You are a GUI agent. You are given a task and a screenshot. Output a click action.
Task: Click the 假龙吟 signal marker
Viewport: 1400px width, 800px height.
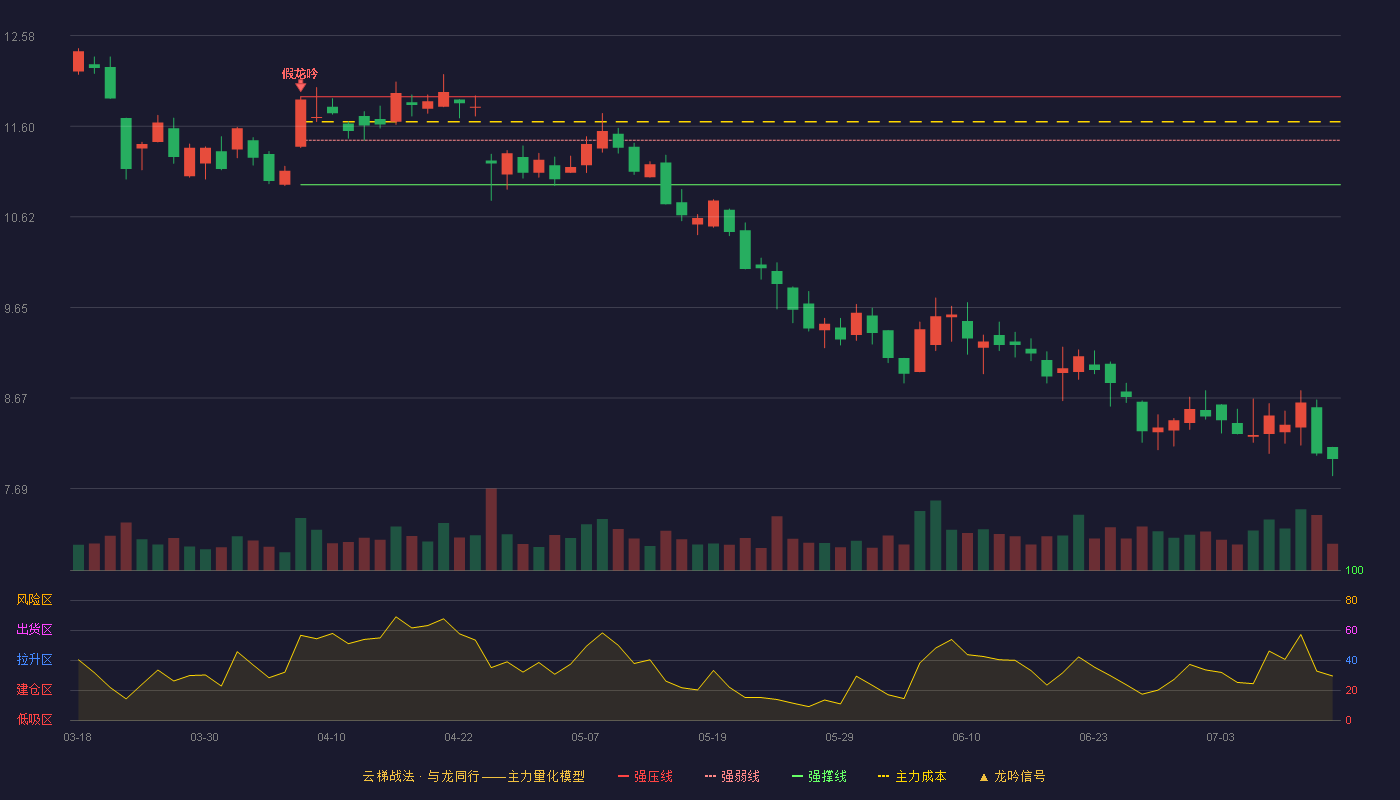tap(300, 80)
